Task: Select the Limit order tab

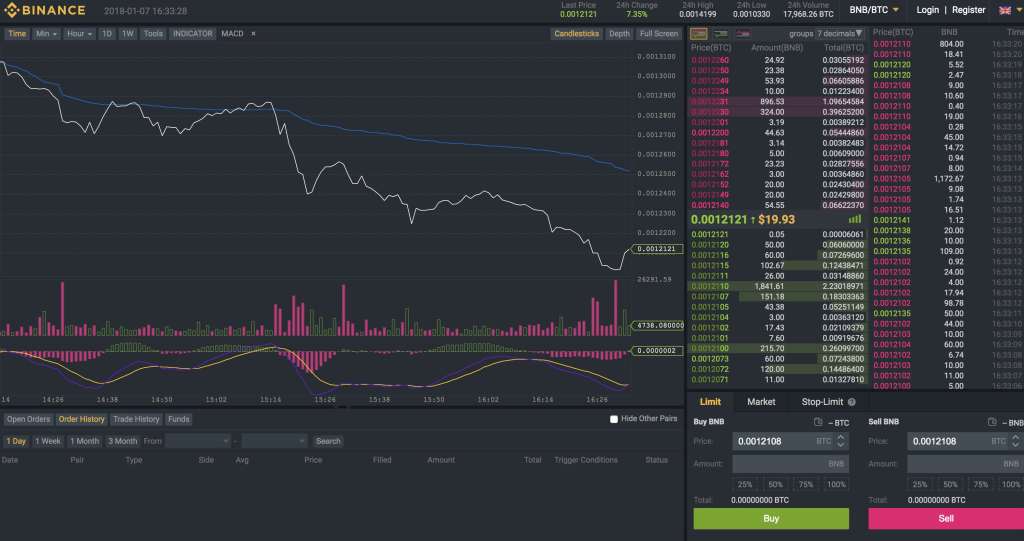Action: [711, 402]
